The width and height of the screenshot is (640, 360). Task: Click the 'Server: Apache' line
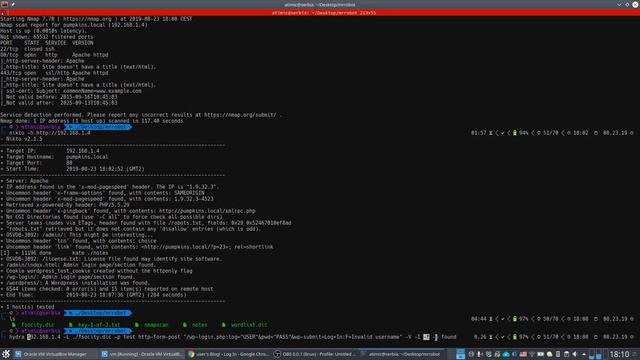[x=24, y=181]
